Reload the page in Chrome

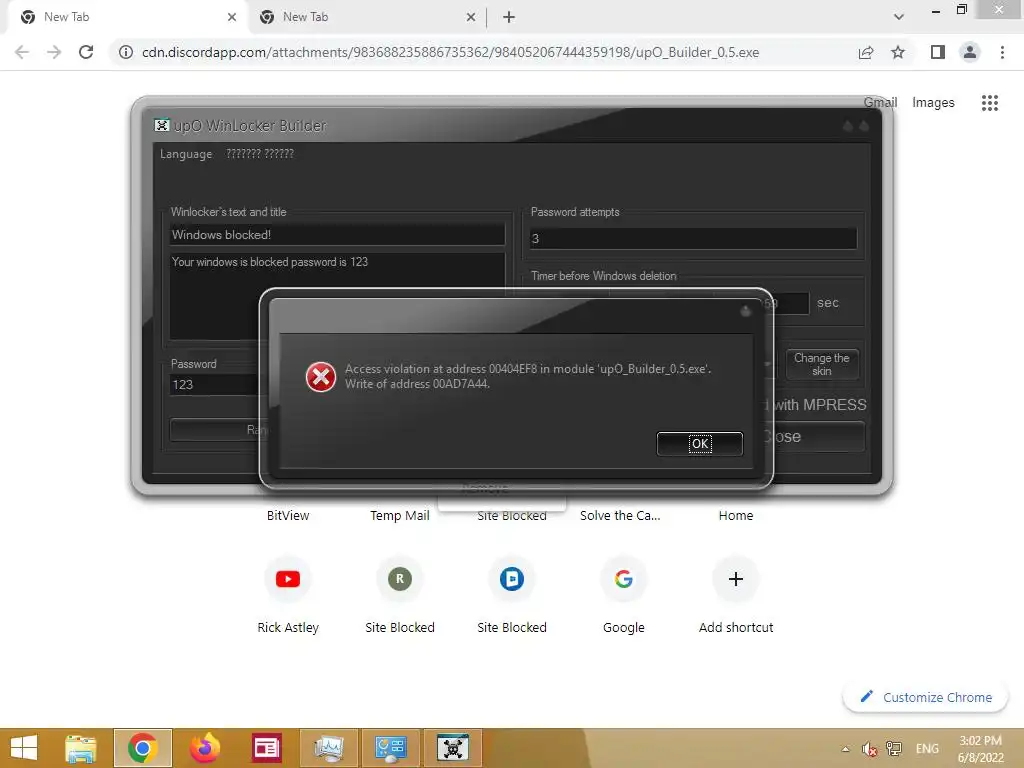click(86, 52)
